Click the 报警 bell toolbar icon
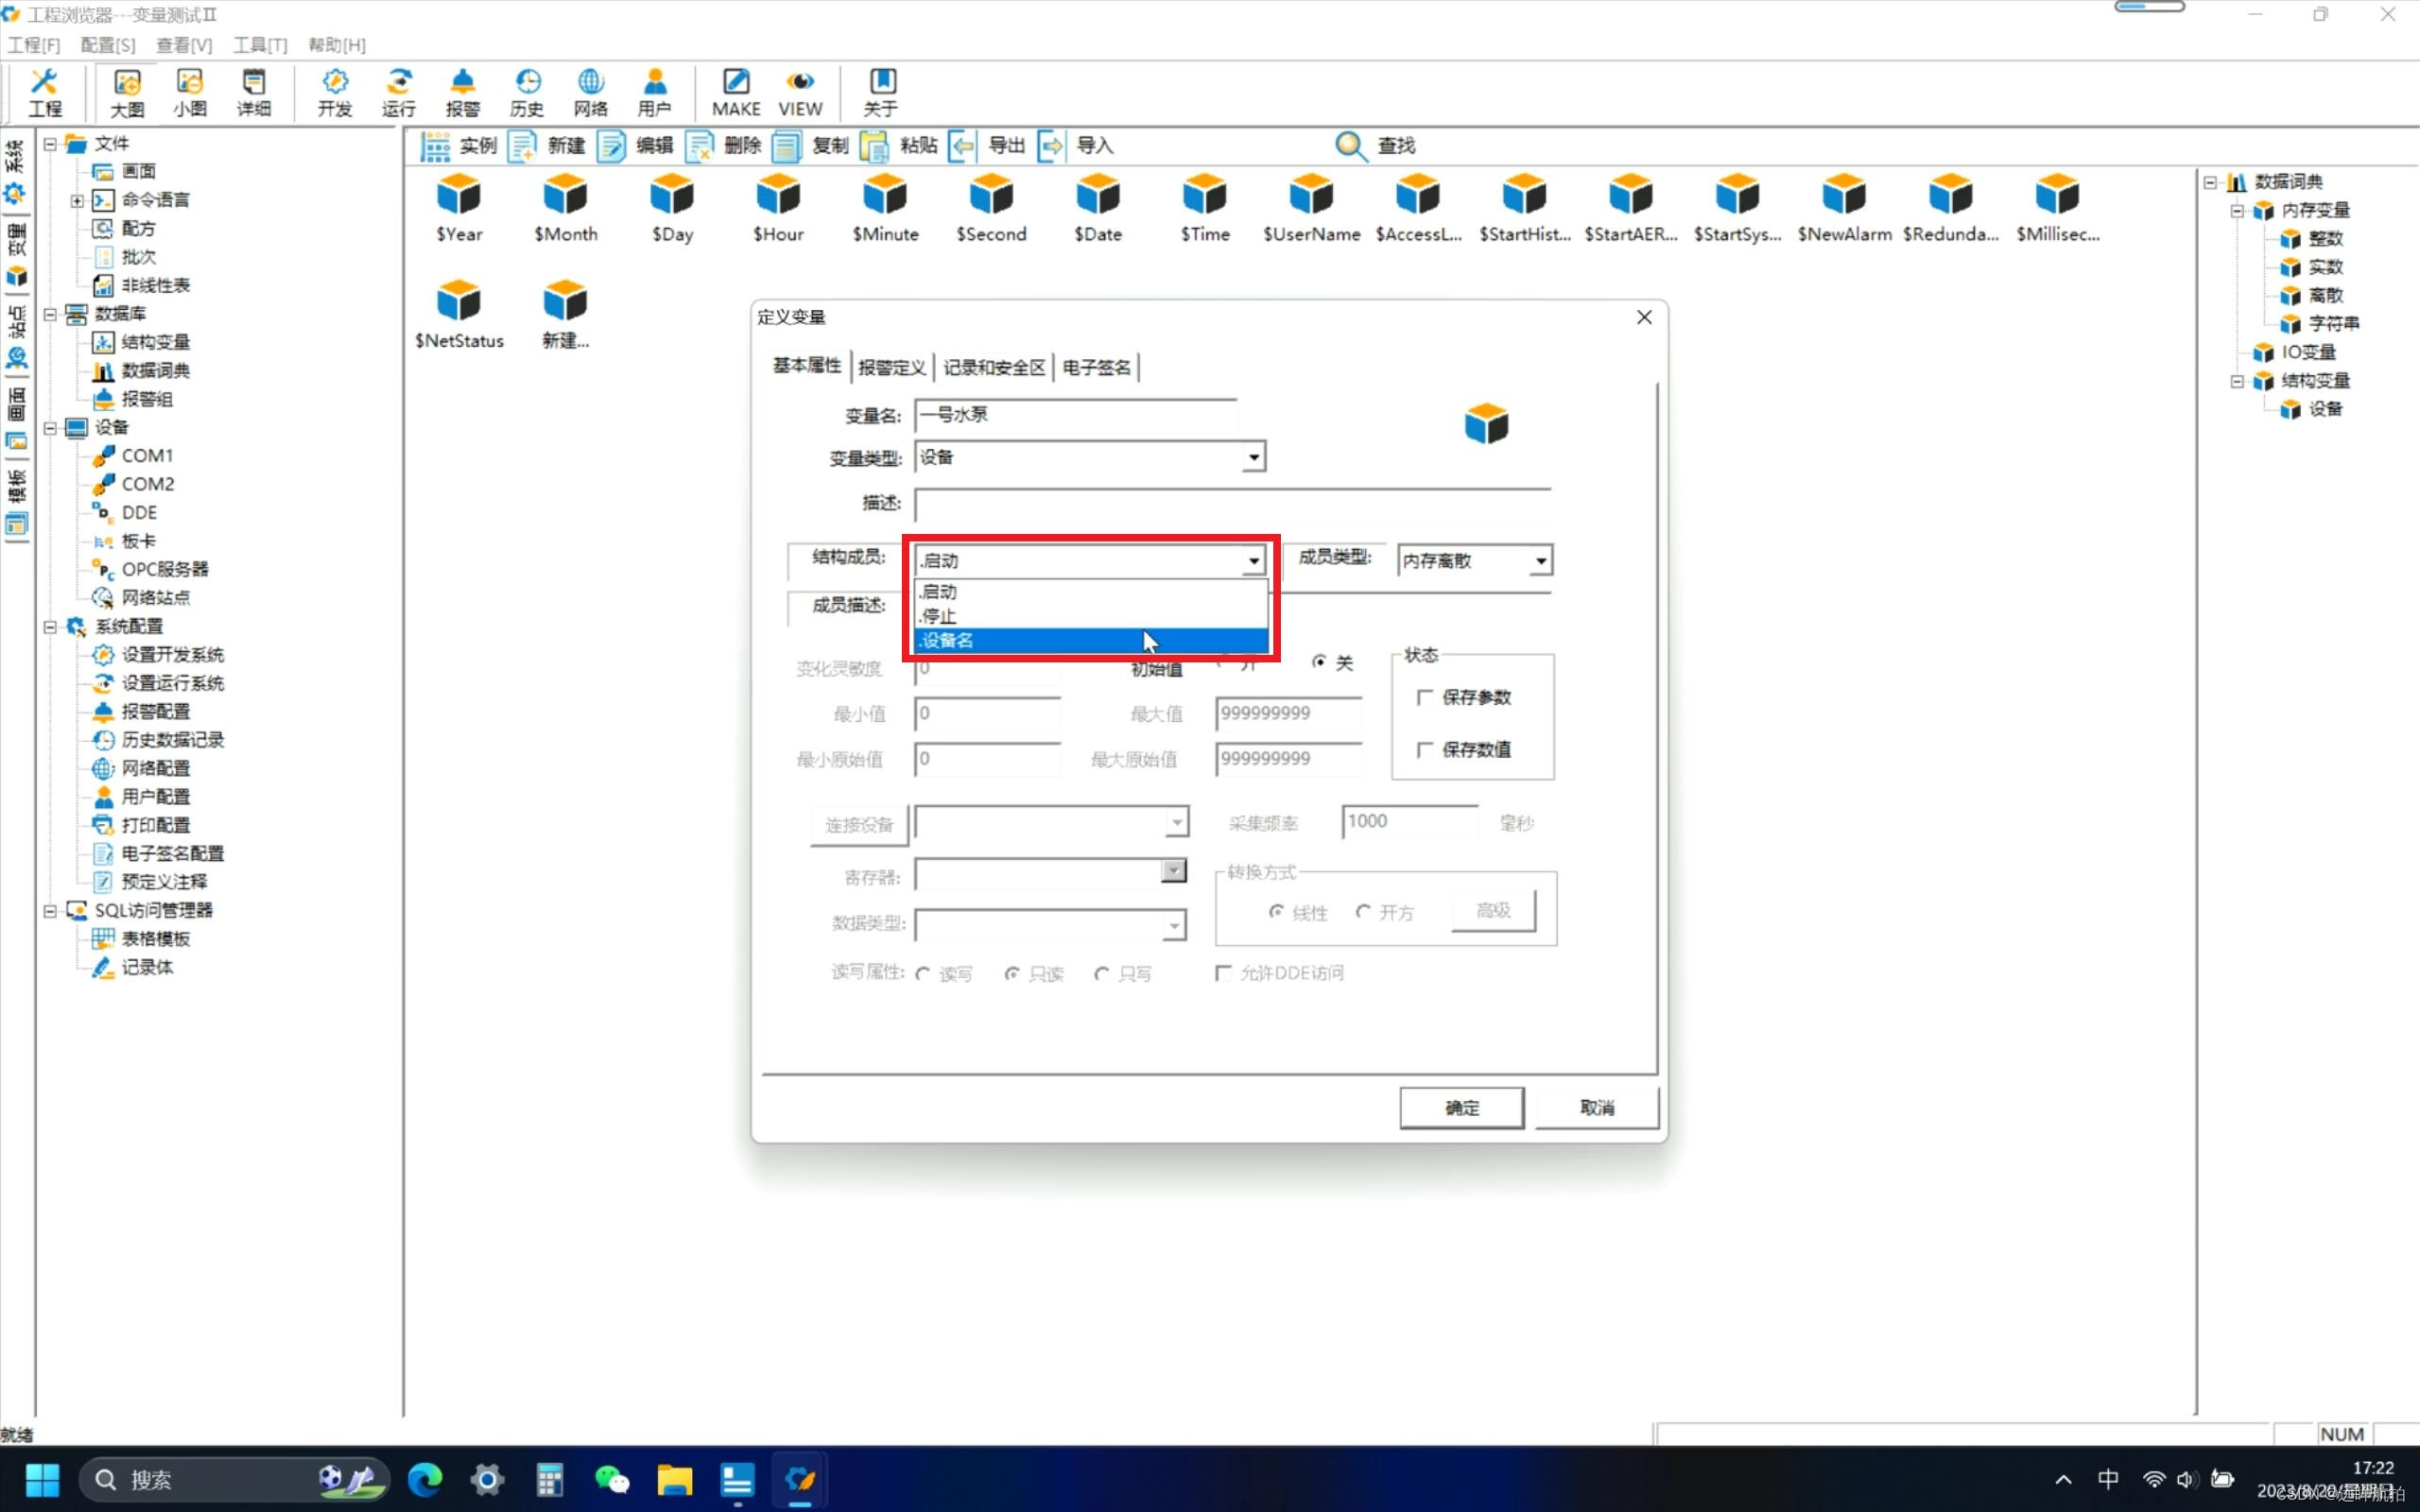Image resolution: width=2420 pixels, height=1512 pixels. [x=462, y=82]
